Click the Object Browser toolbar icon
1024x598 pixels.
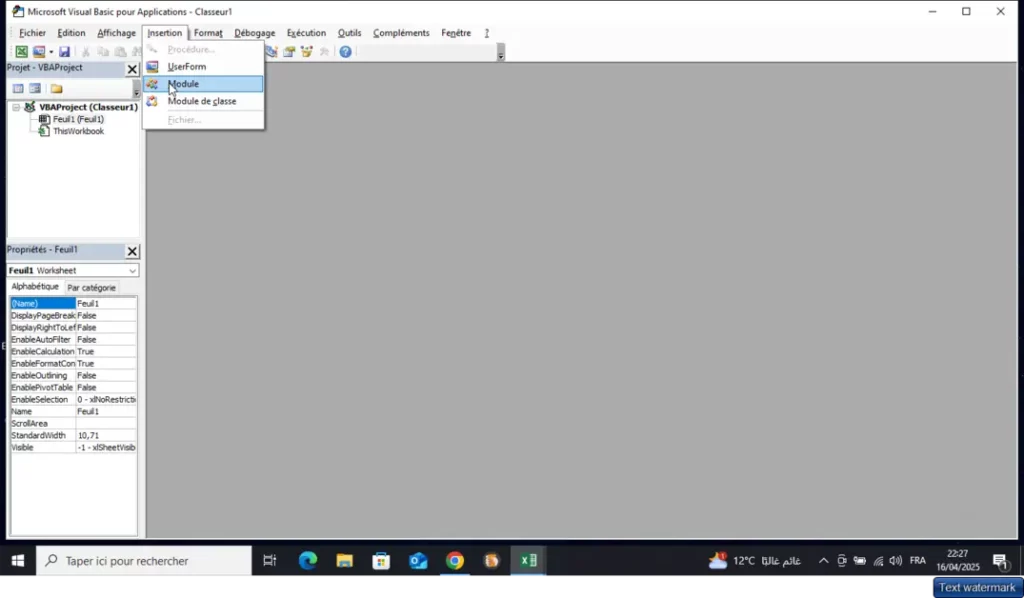[307, 51]
